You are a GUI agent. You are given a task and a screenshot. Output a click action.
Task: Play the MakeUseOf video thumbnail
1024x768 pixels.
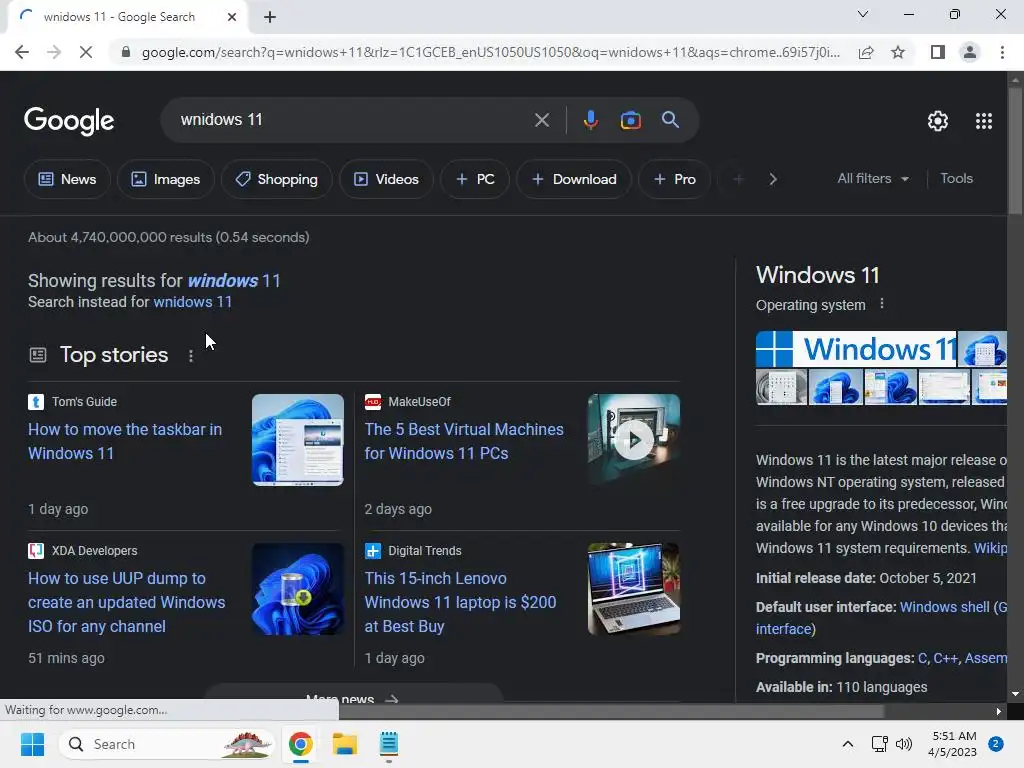(x=633, y=440)
